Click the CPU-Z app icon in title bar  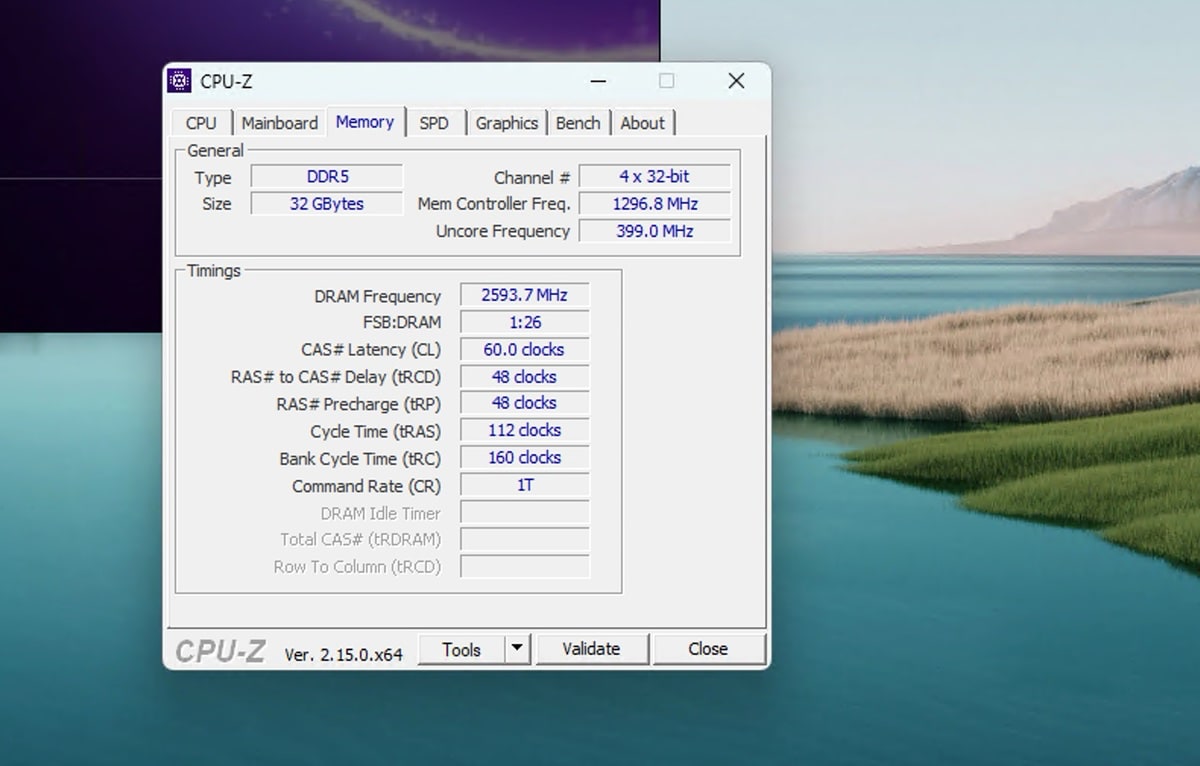[x=180, y=81]
